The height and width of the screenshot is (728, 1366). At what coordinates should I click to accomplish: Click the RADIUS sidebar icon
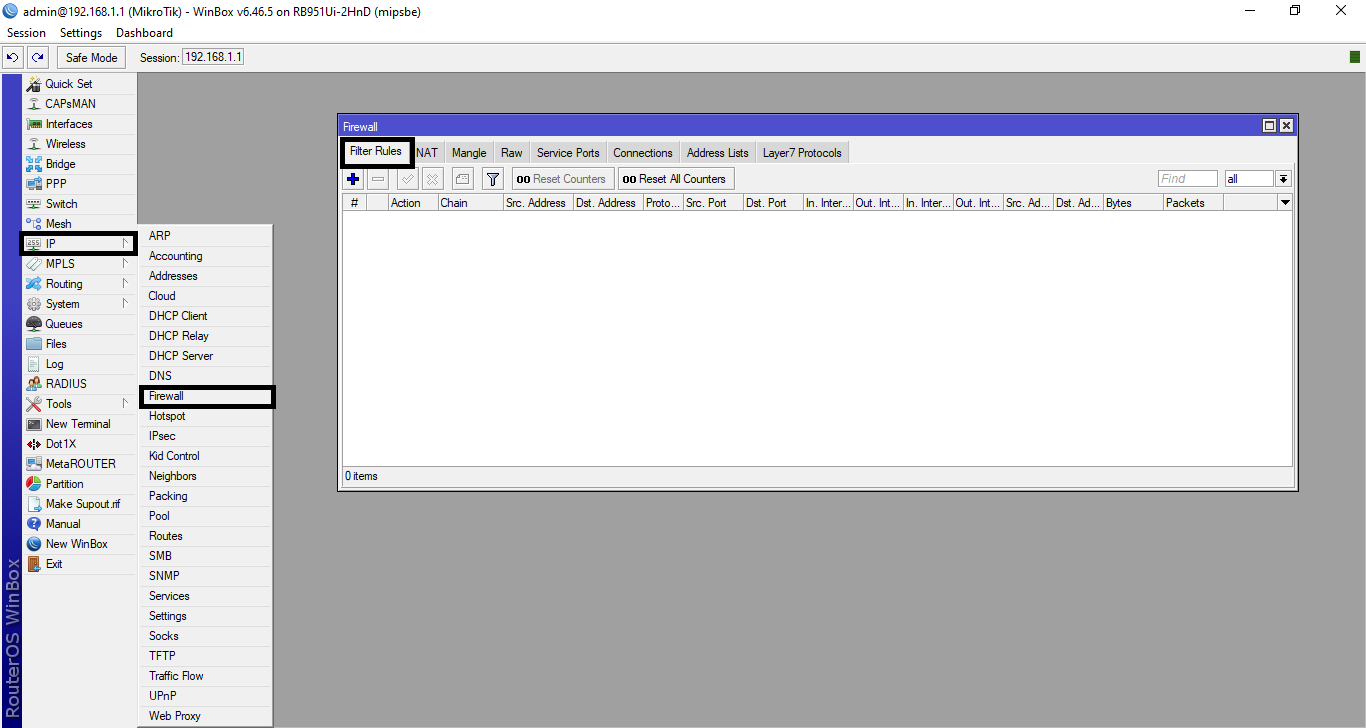[34, 384]
